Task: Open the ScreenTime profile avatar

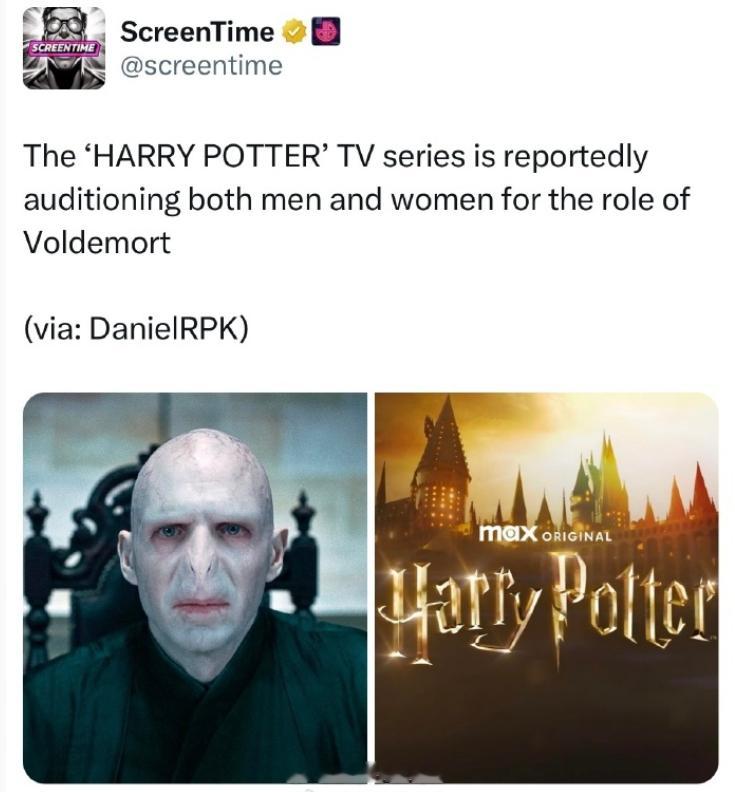Action: click(x=64, y=48)
